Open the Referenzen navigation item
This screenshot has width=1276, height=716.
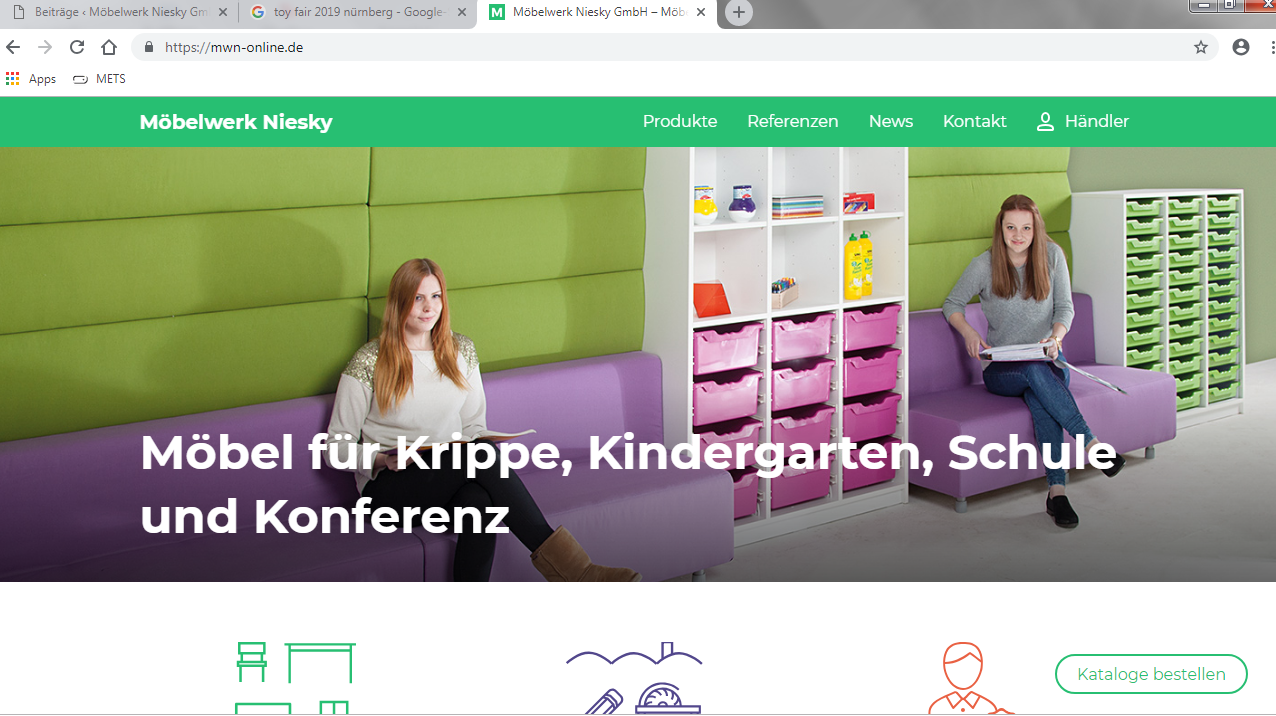[x=792, y=121]
